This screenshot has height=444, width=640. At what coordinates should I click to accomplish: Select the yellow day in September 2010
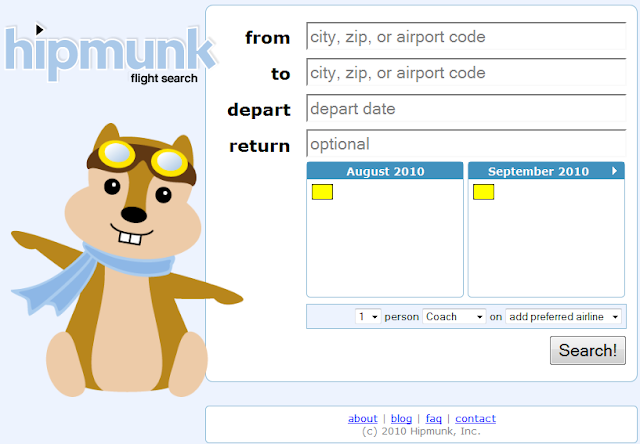point(484,192)
